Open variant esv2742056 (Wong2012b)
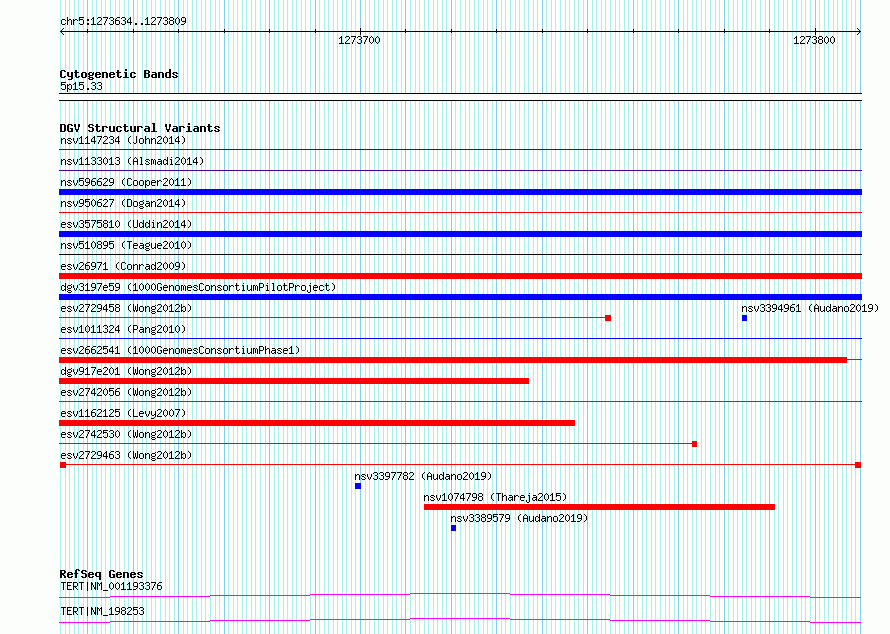Screen dimensions: 890x634 126,392
